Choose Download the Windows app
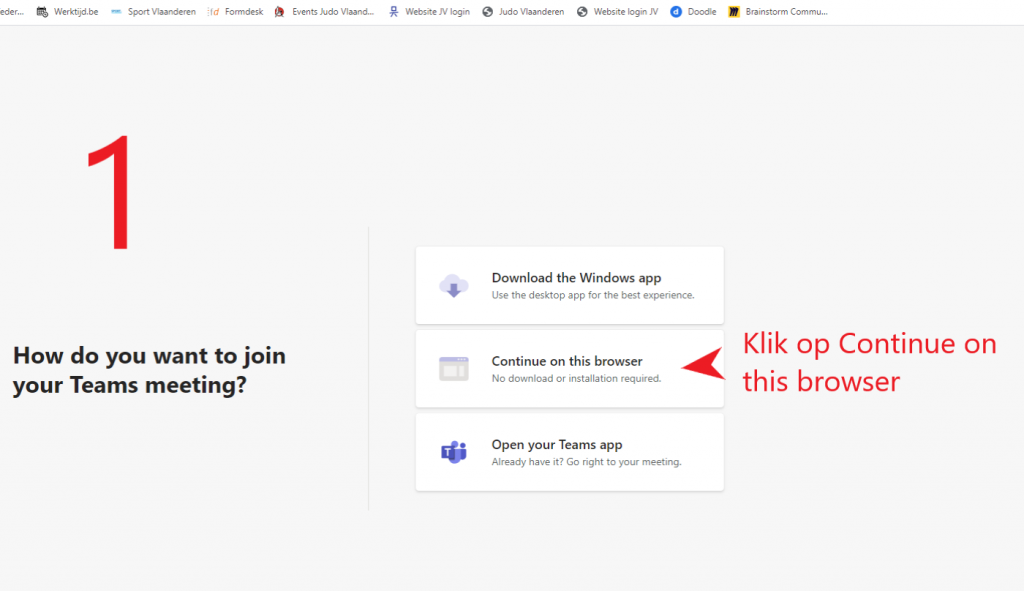 coord(569,285)
